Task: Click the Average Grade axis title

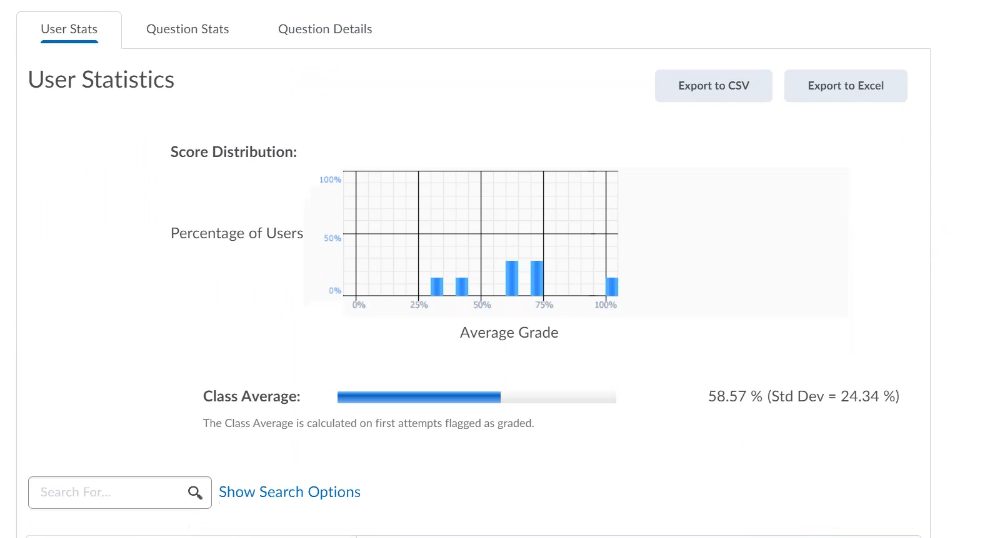Action: tap(509, 332)
